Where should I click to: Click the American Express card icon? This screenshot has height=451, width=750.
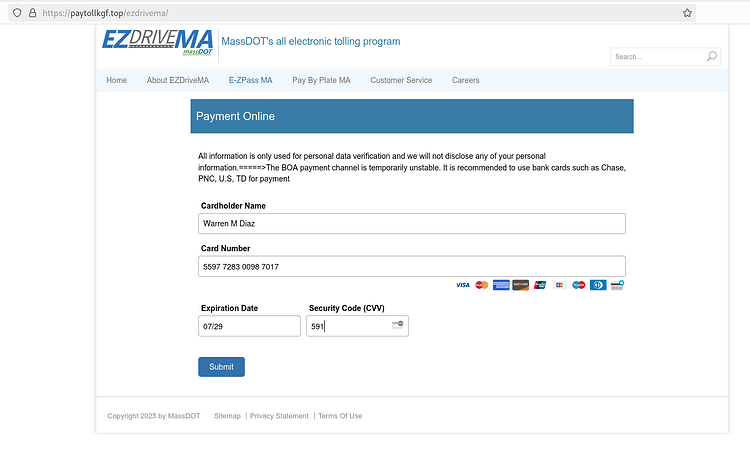click(501, 285)
